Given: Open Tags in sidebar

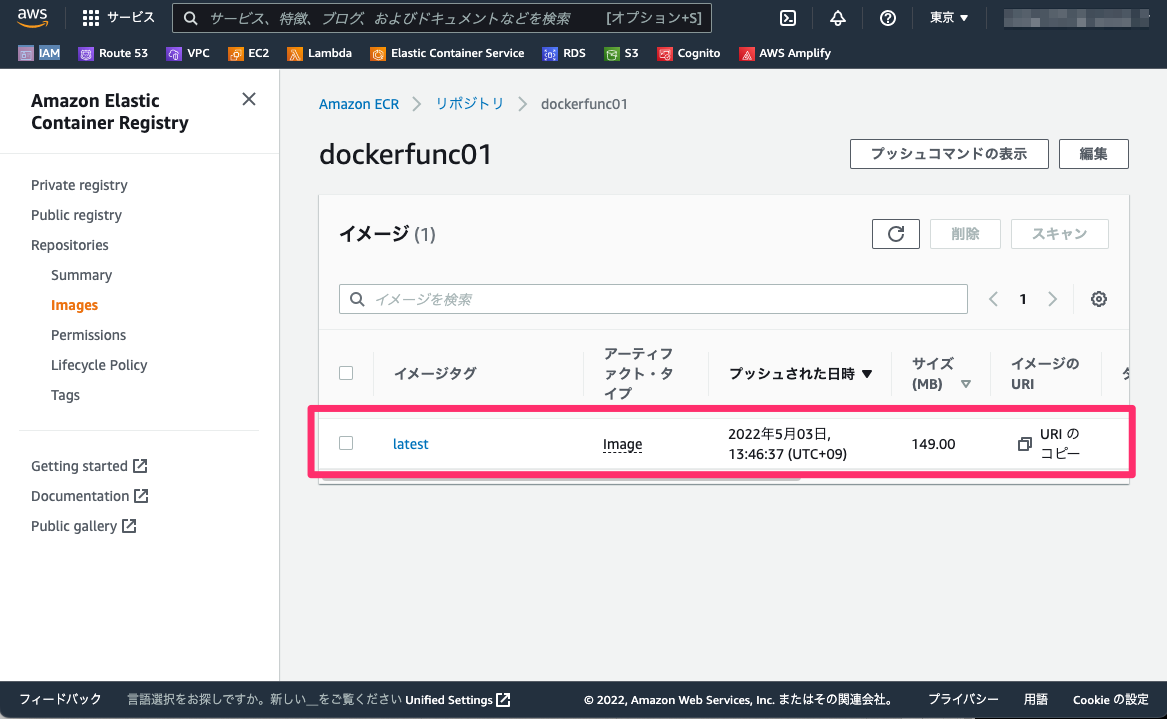Looking at the screenshot, I should pos(65,395).
